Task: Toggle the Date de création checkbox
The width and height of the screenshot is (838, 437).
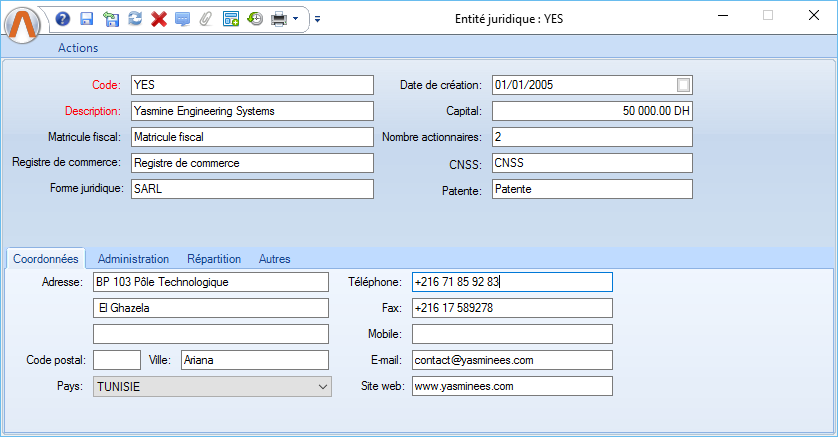Action: pos(684,85)
